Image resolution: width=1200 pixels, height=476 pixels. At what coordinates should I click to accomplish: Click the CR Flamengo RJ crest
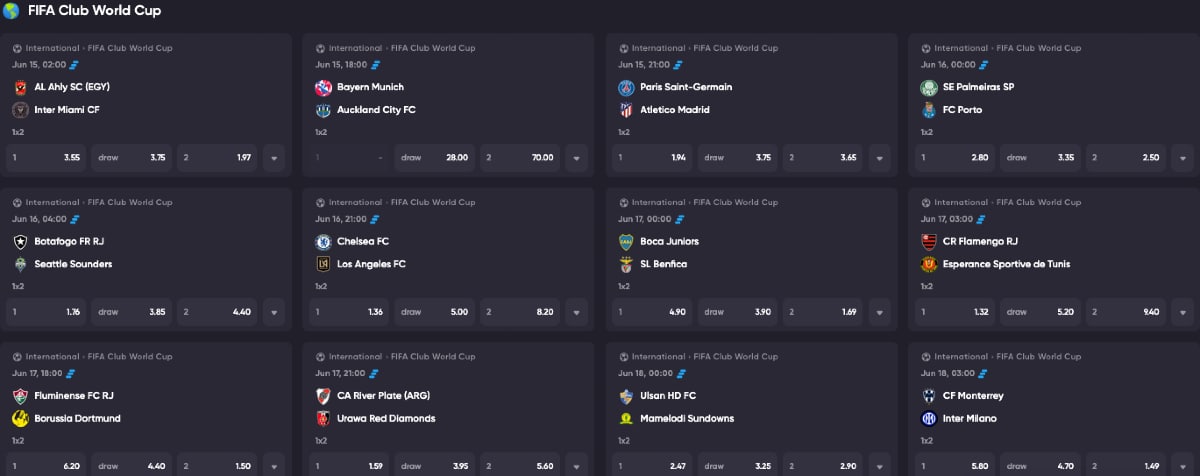pos(929,241)
